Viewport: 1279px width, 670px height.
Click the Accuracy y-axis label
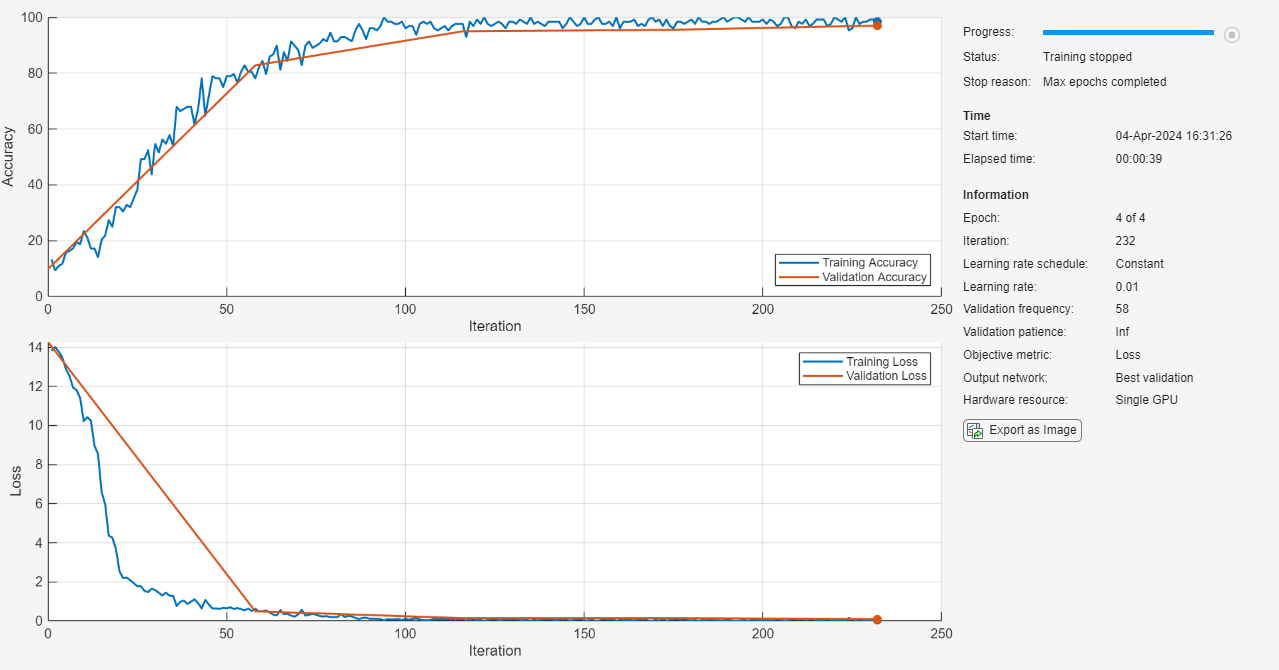coord(9,155)
